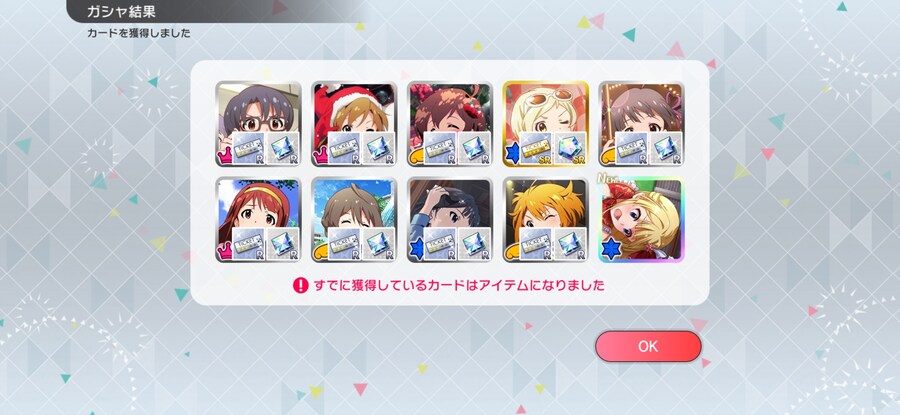Screen dimensions: 900x415
Task: Click the pink crown icon on headband card
Action: (x=224, y=251)
